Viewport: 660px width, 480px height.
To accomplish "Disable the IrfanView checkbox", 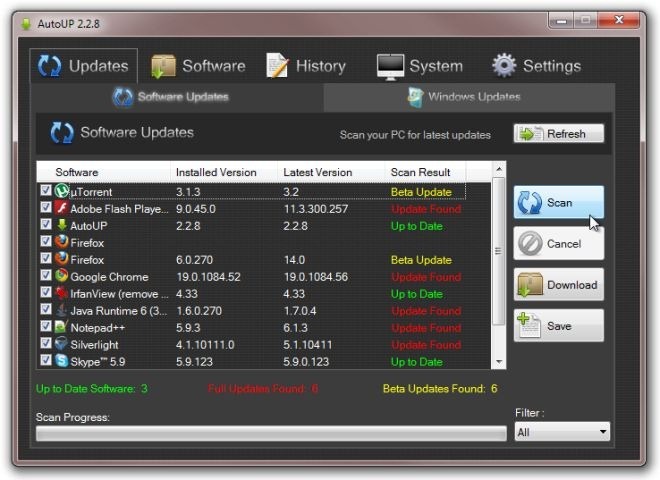I will 46,293.
